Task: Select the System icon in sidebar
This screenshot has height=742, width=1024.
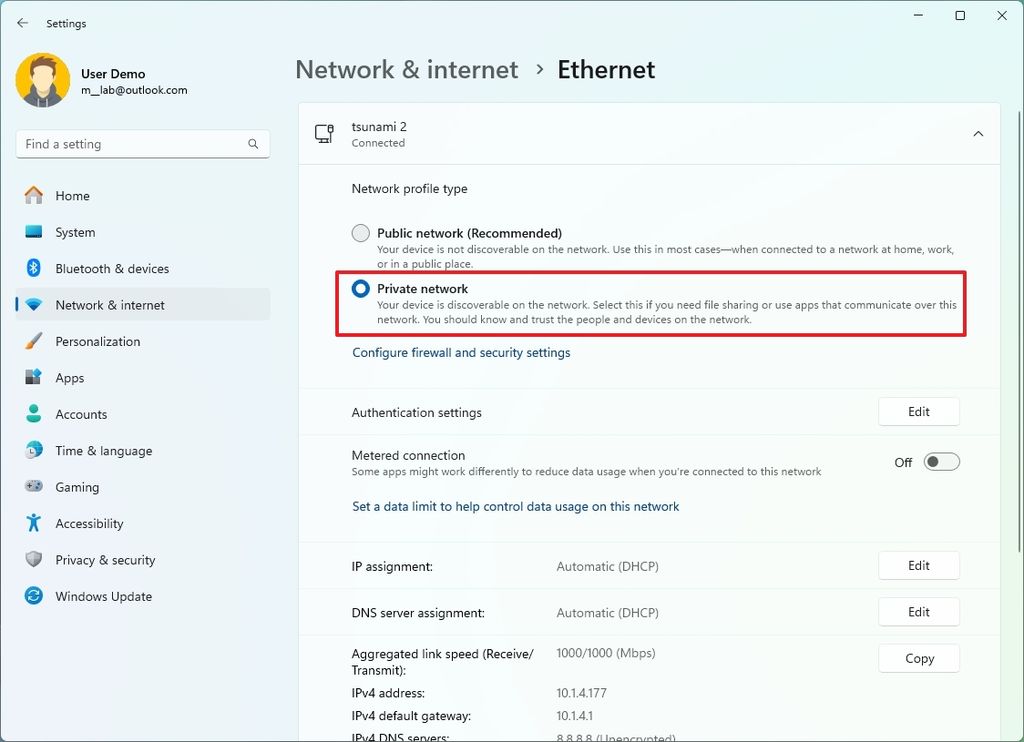Action: click(x=35, y=232)
